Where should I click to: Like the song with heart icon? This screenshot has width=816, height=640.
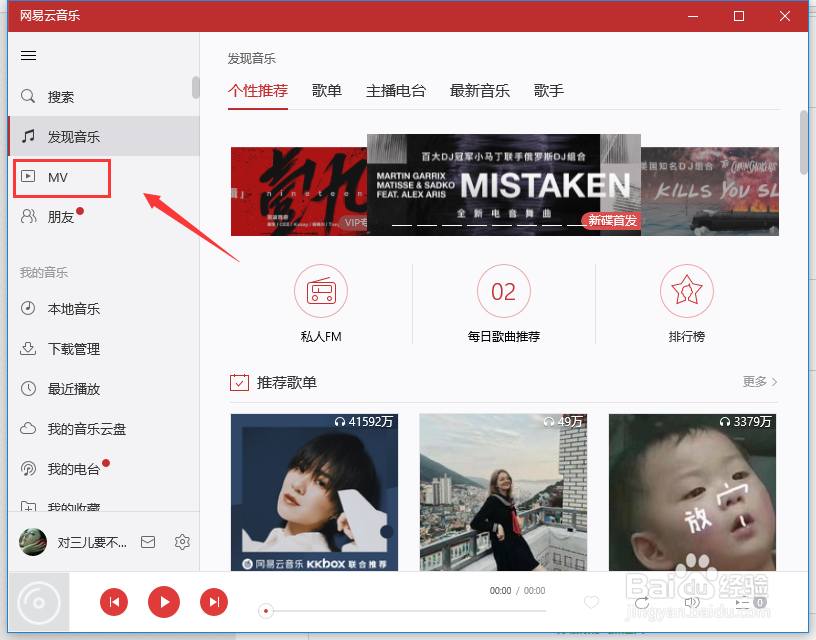point(592,602)
